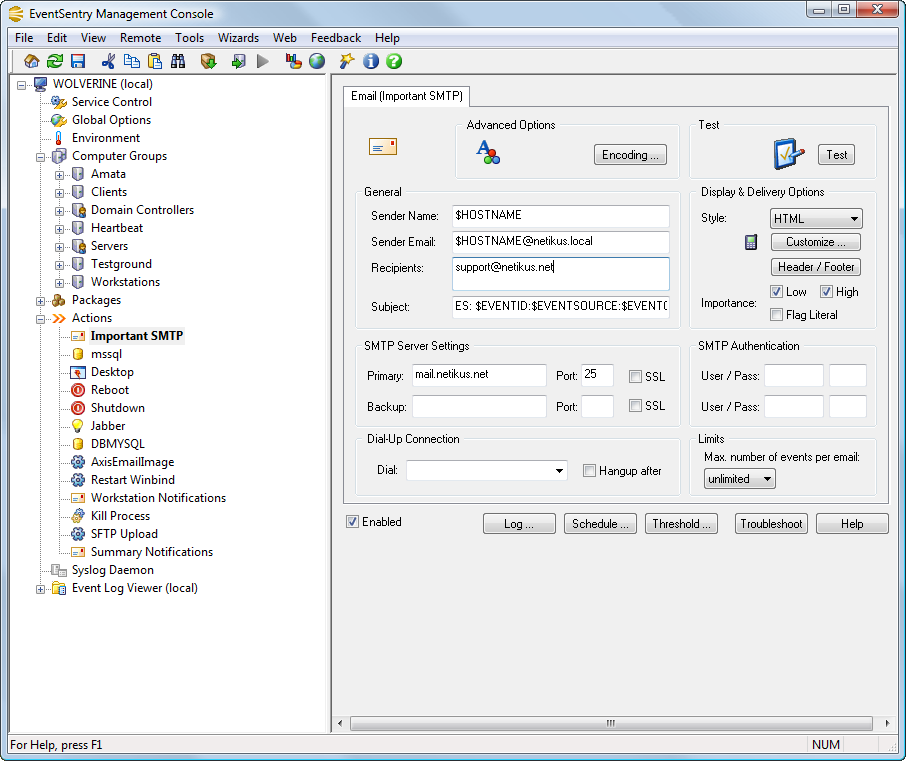Click the Test checkmark tablet icon
The height and width of the screenshot is (761, 906).
point(789,154)
